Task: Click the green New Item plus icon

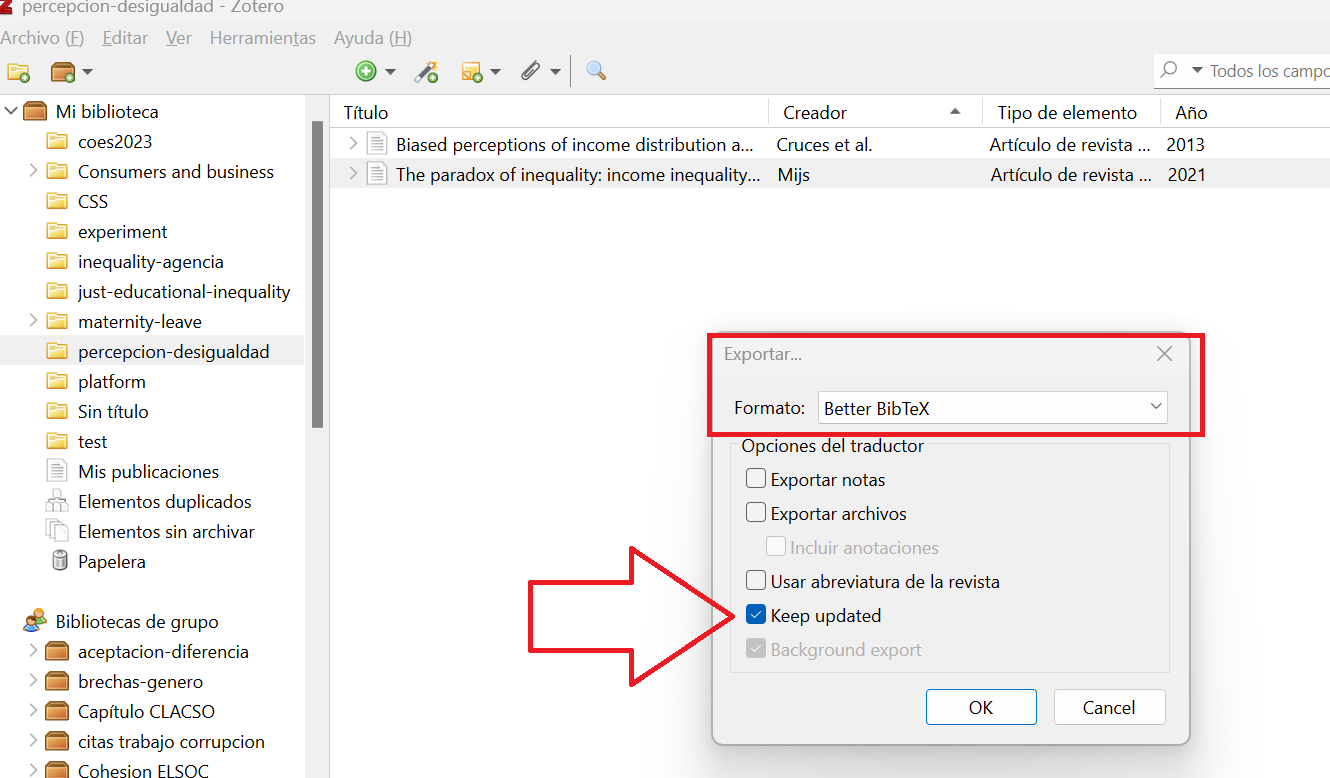Action: [366, 72]
